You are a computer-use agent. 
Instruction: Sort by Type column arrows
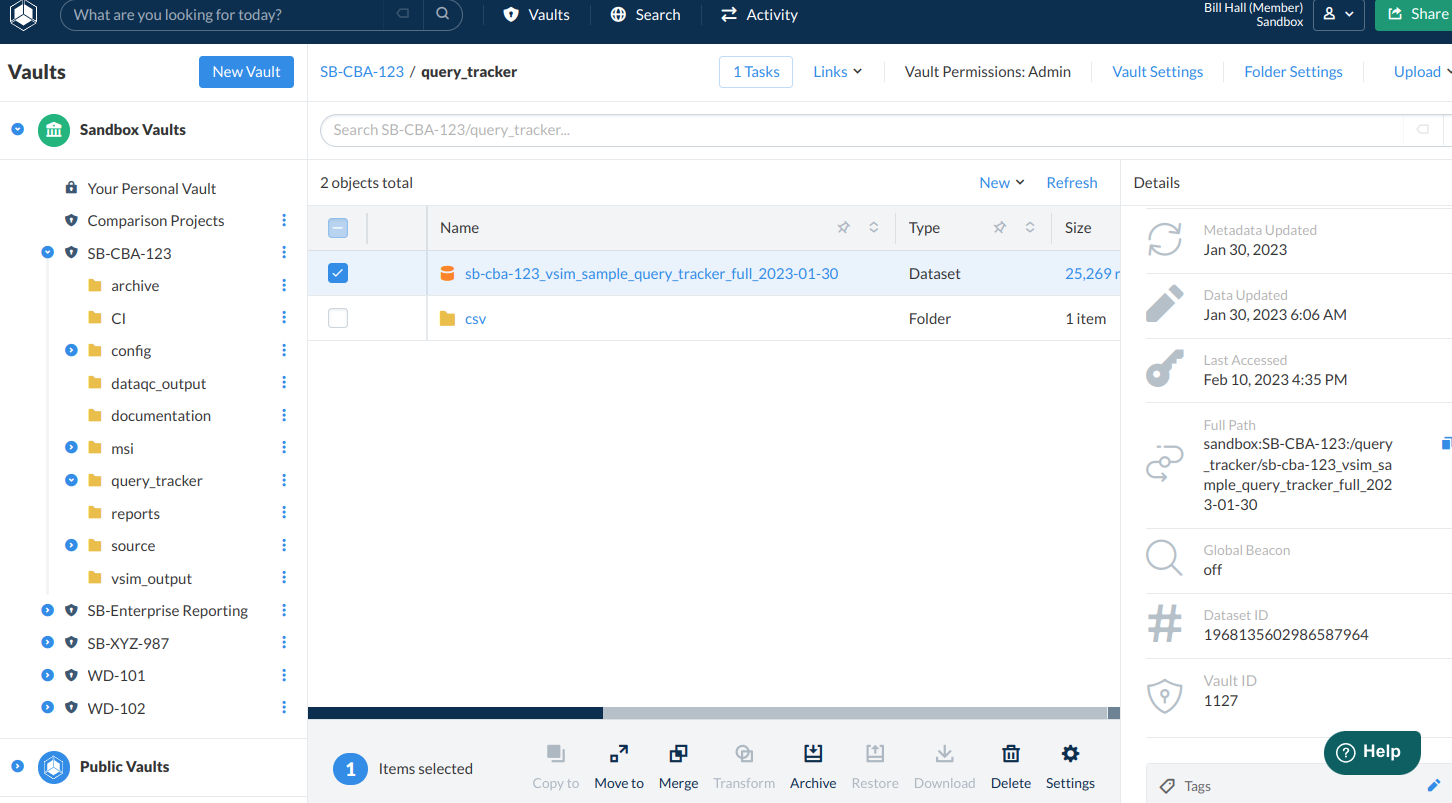tap(1029, 228)
